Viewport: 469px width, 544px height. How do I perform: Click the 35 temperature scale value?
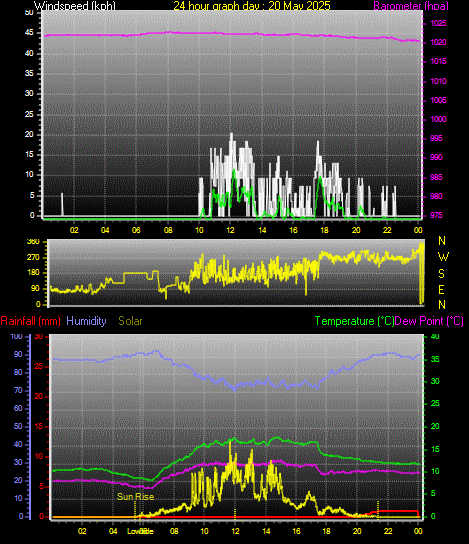(435, 359)
